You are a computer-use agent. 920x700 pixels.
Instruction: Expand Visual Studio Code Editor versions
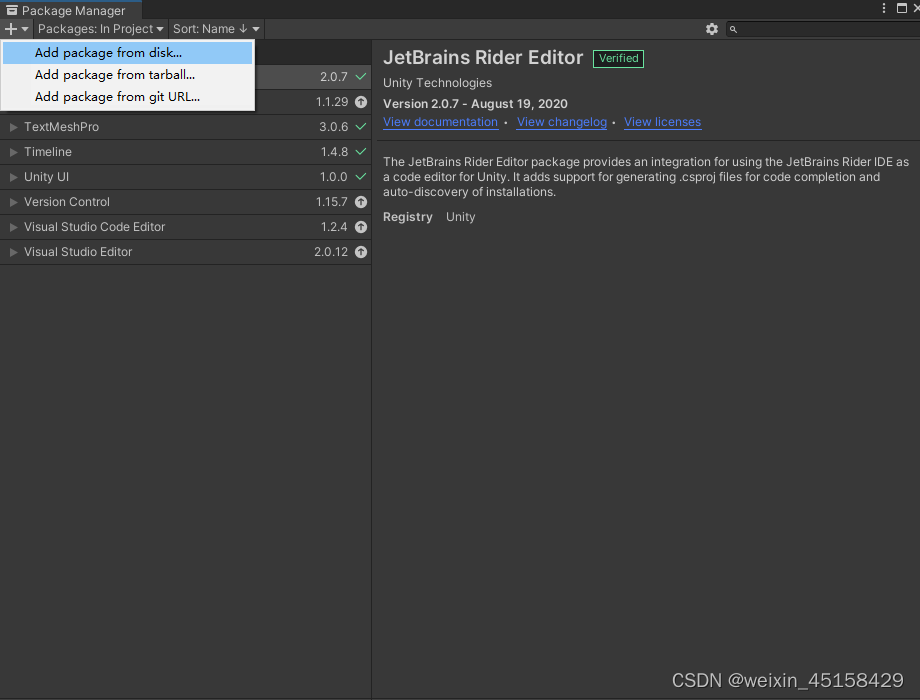[13, 227]
